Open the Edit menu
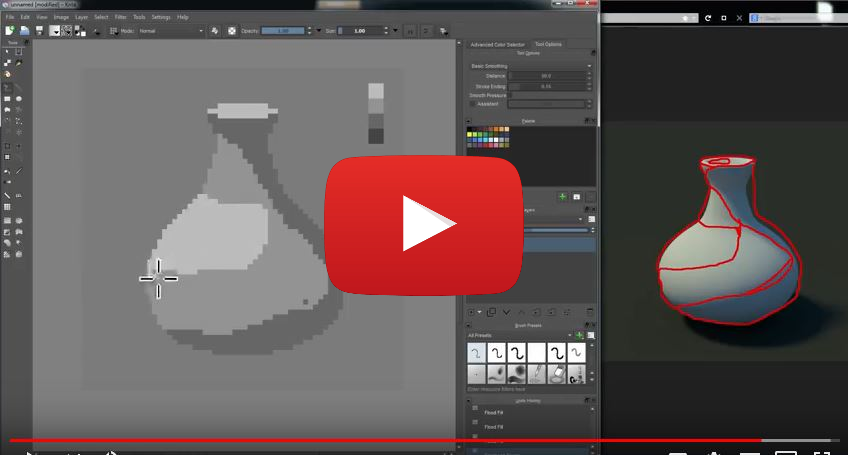 click(25, 17)
